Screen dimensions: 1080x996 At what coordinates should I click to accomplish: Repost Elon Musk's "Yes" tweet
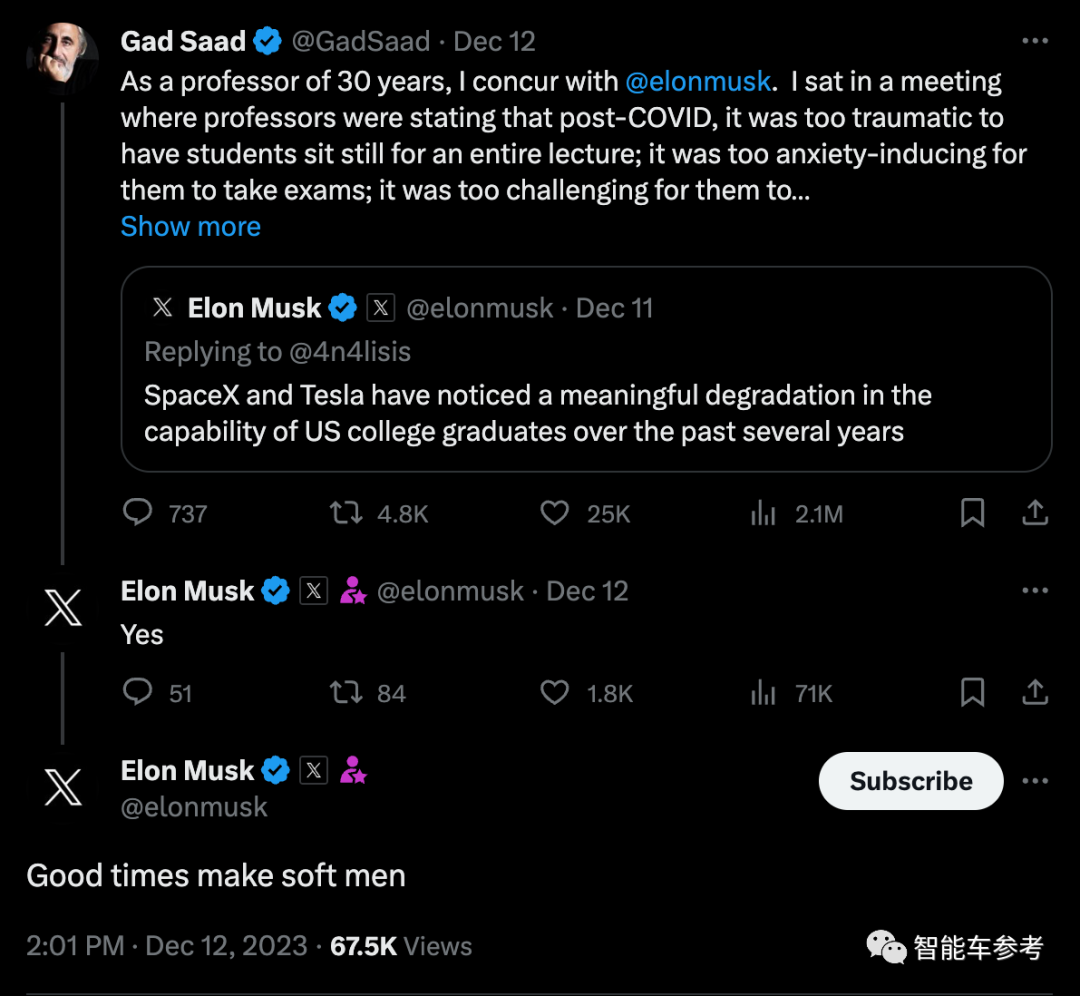[x=346, y=692]
